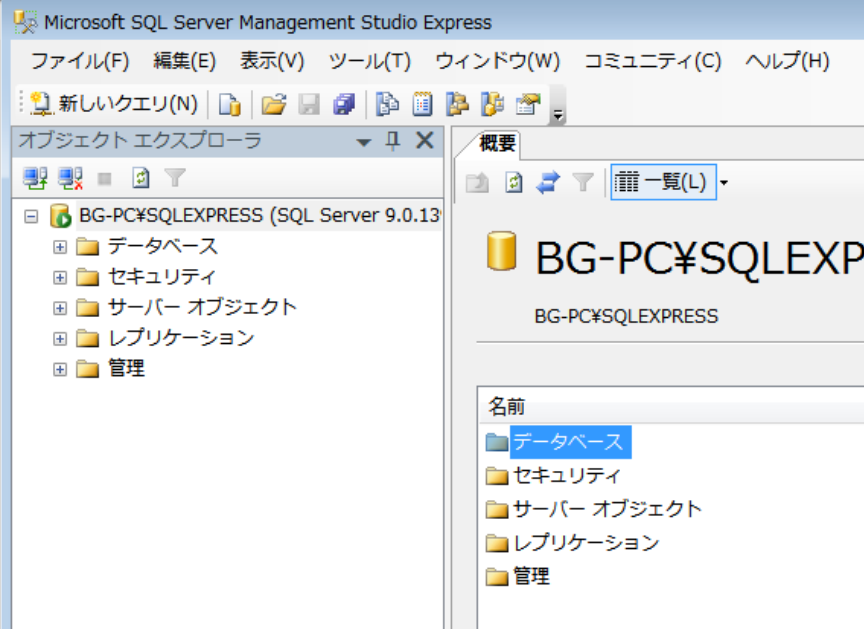Click the Save All icon
Screen dimensions: 864x629
click(x=344, y=104)
